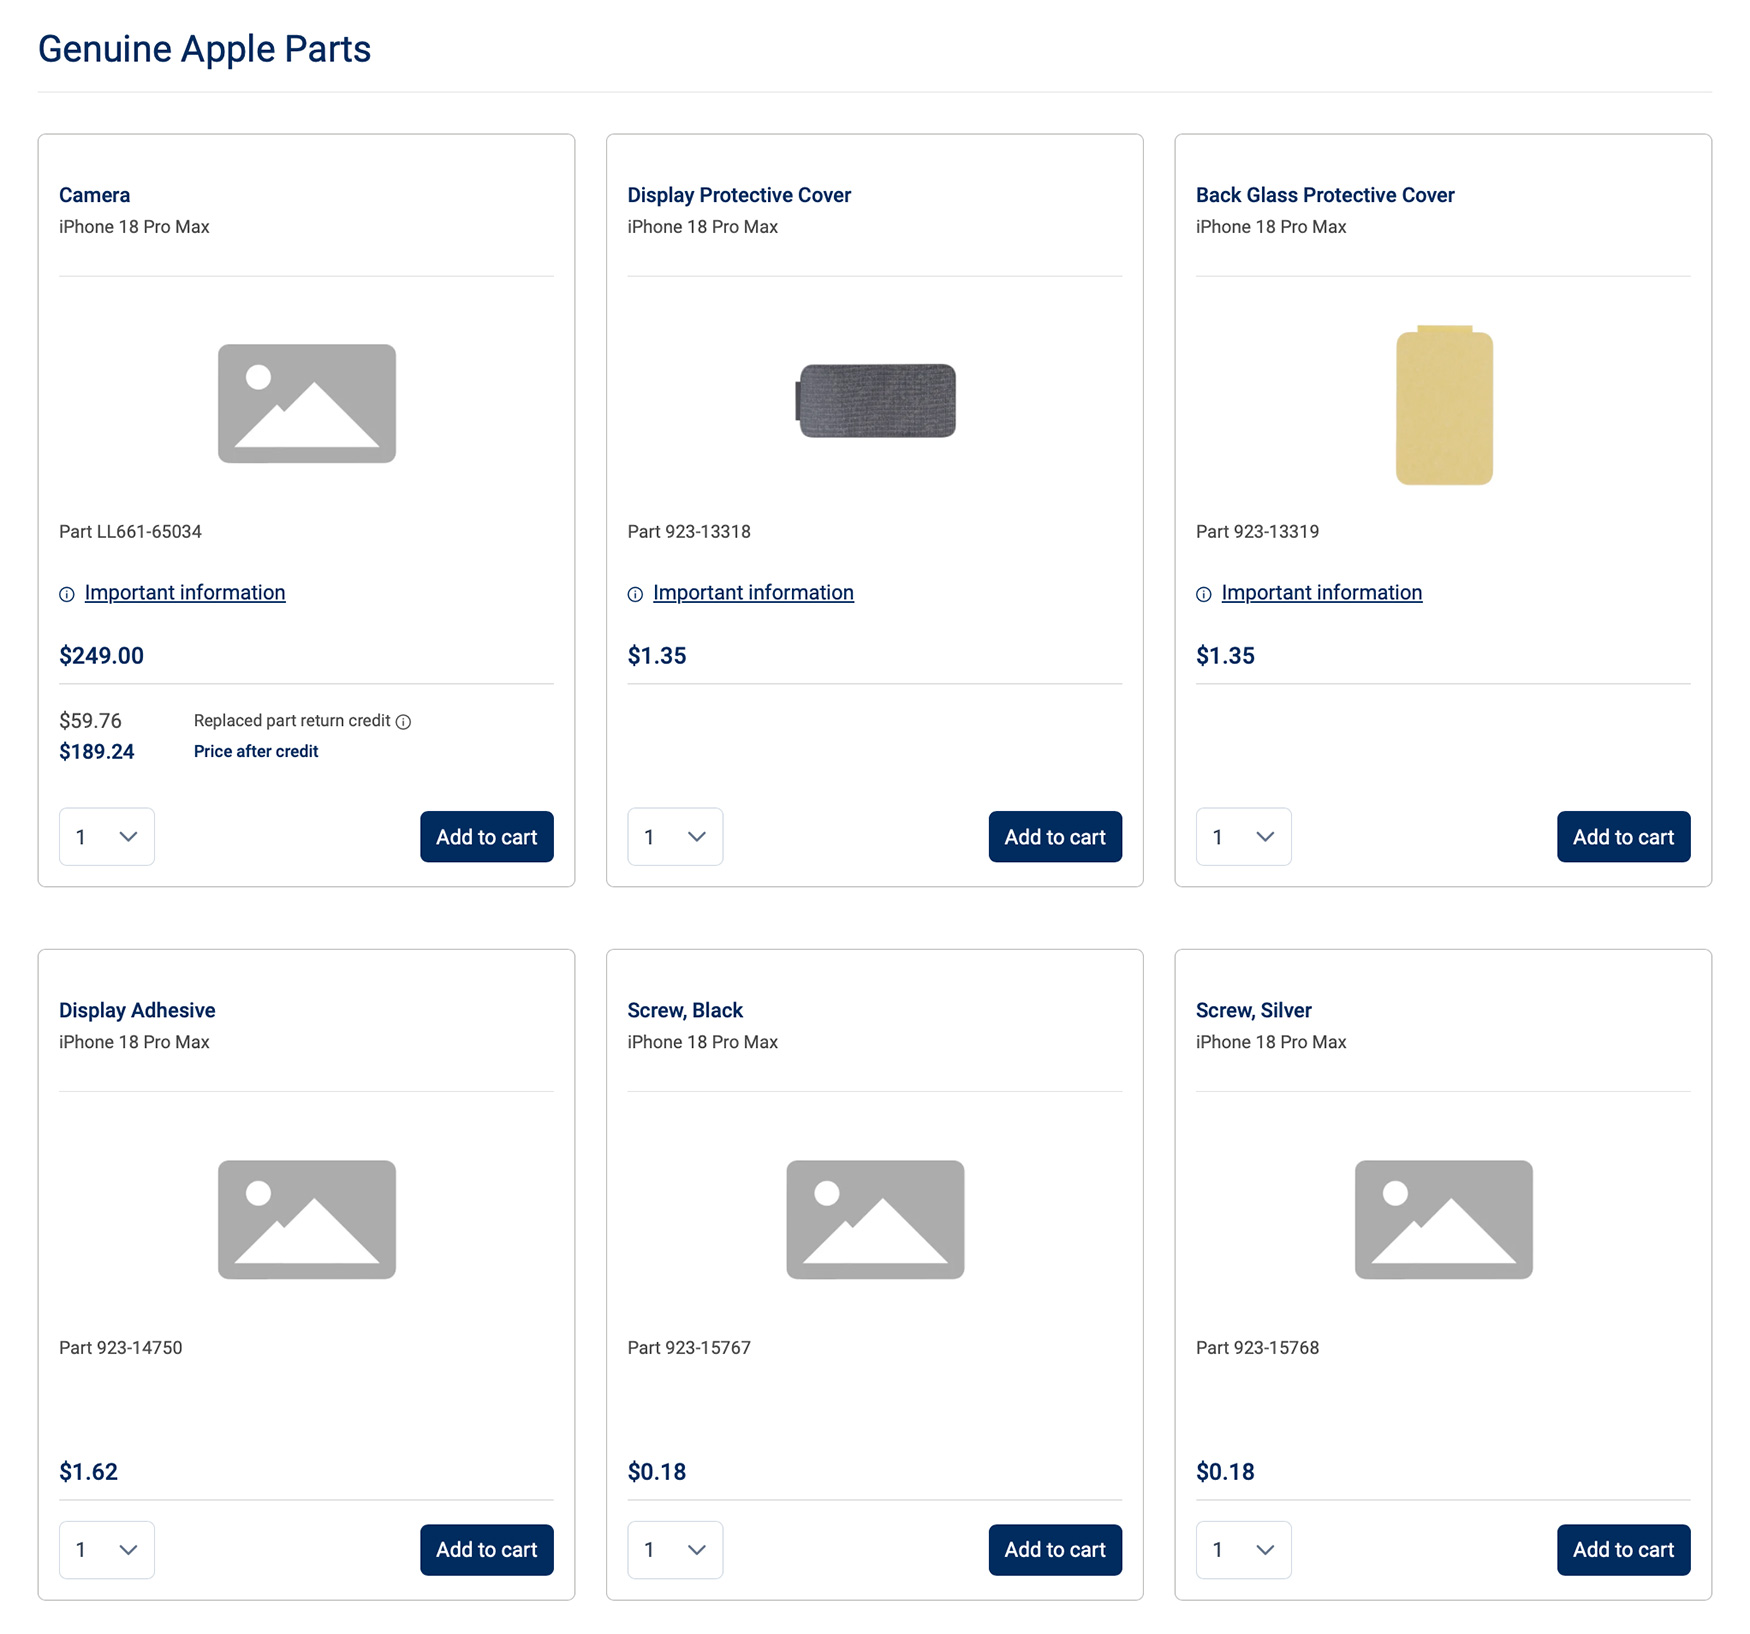Screen dimensions: 1750x1634
Task: Open the Replaced part return credit info icon
Action: click(403, 722)
